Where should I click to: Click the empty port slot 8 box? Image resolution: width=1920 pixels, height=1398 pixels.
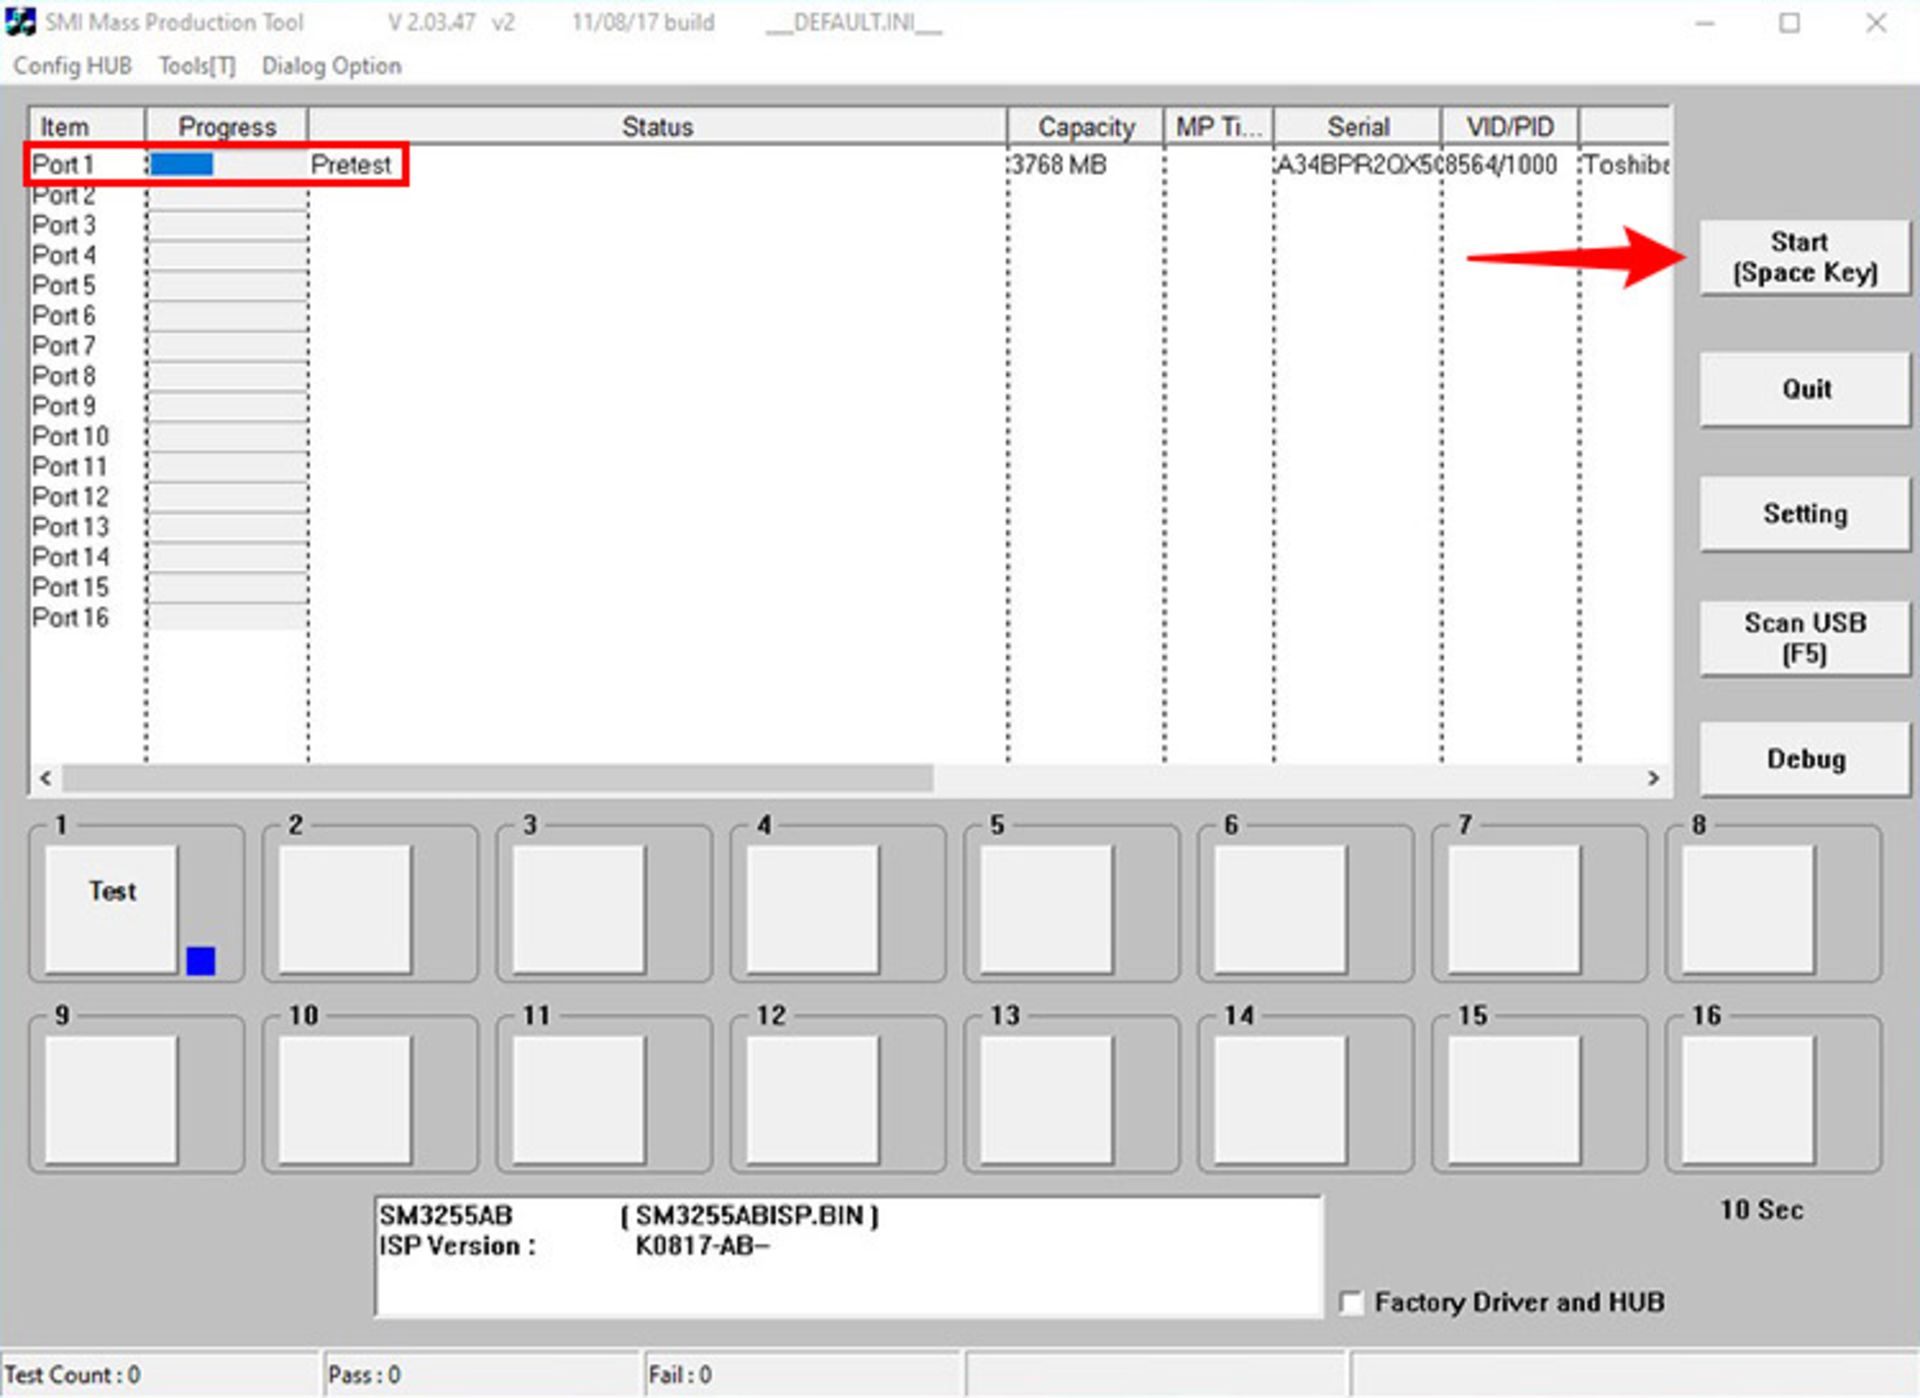1748,908
